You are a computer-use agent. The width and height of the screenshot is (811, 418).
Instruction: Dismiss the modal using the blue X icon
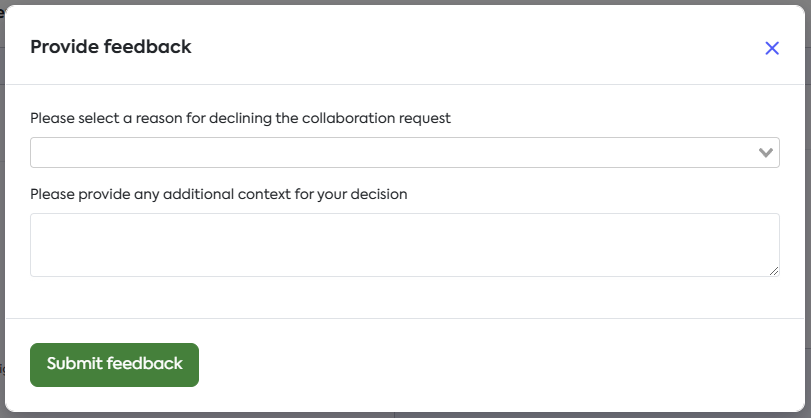click(x=771, y=48)
